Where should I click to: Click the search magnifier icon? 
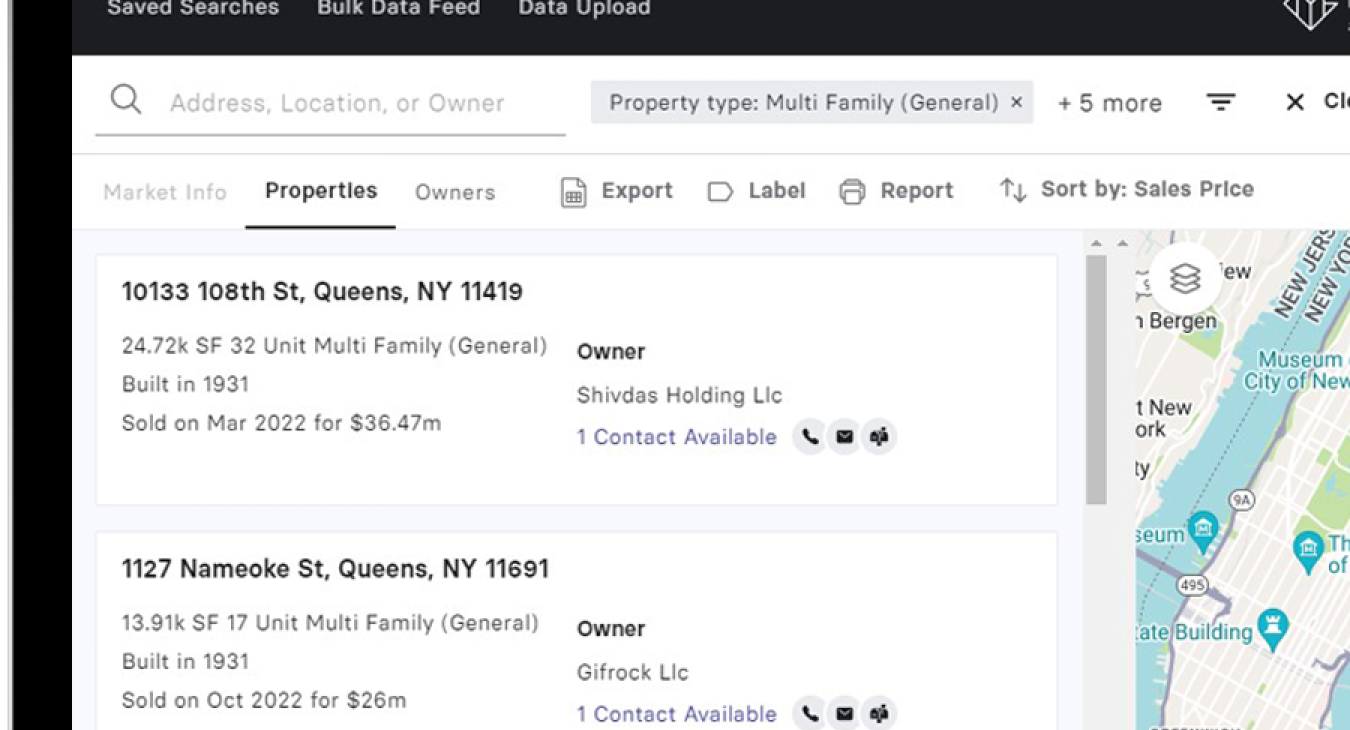pyautogui.click(x=126, y=100)
